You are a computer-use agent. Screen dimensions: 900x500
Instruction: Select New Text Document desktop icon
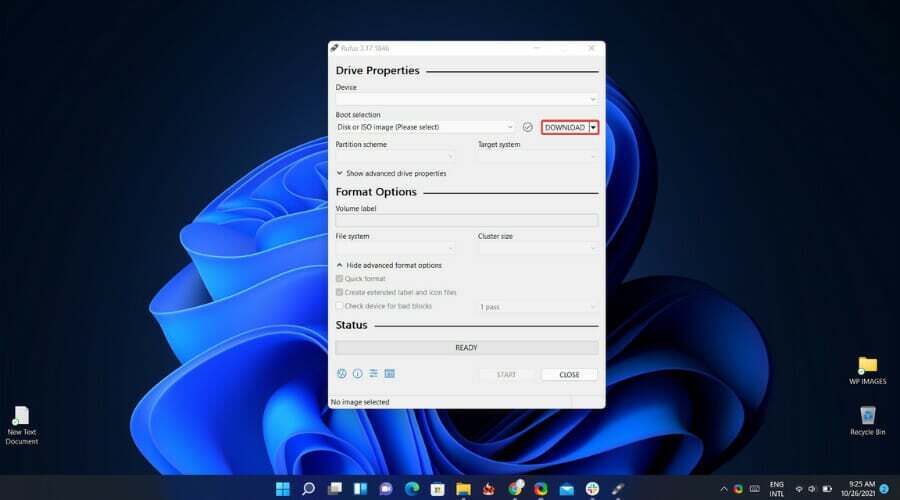22,425
